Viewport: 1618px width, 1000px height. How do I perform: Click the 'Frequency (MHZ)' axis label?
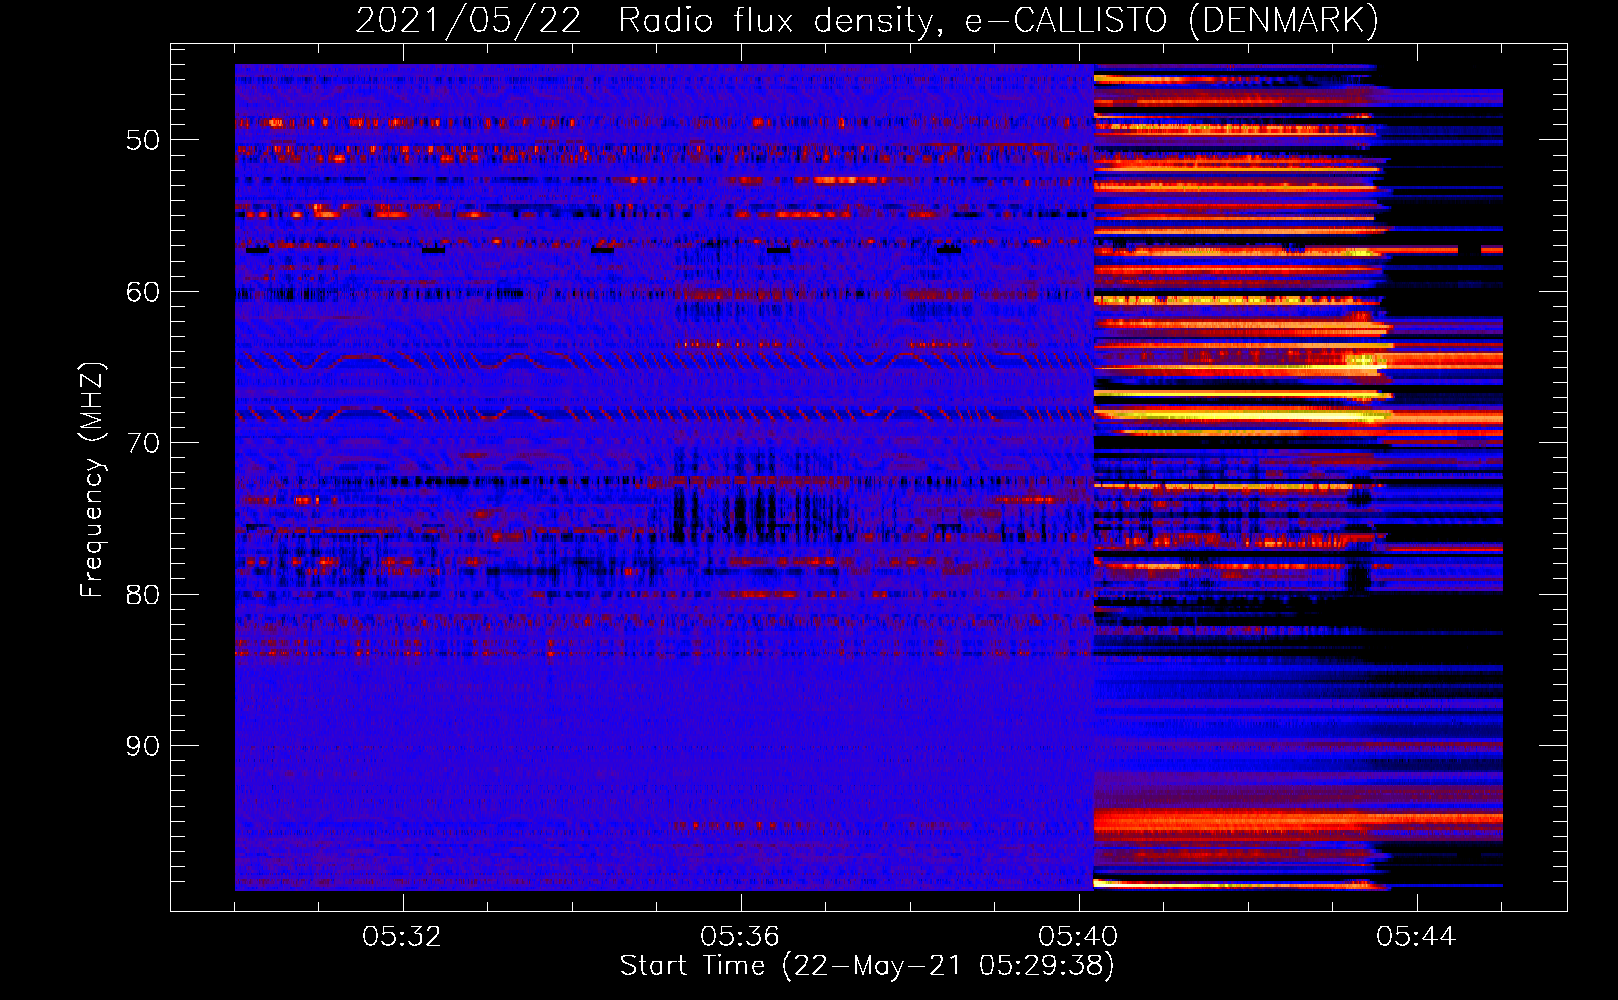92,480
